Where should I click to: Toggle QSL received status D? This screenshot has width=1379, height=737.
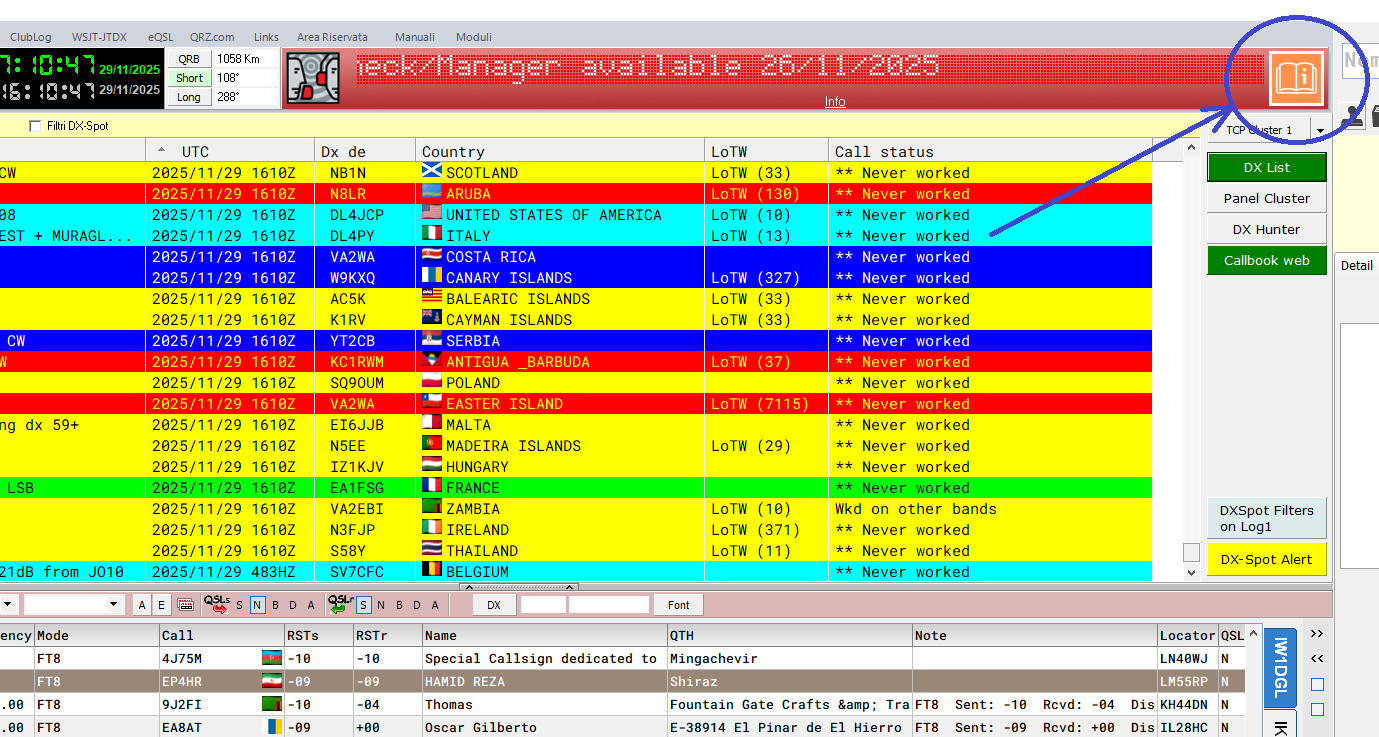(417, 605)
